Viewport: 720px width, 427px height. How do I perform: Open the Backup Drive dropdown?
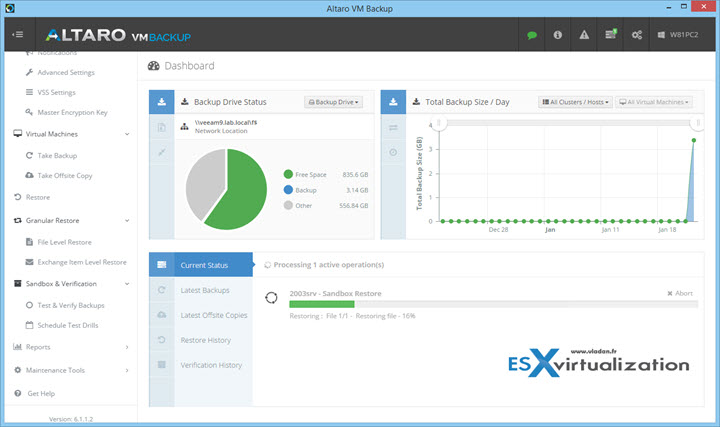pyautogui.click(x=333, y=102)
